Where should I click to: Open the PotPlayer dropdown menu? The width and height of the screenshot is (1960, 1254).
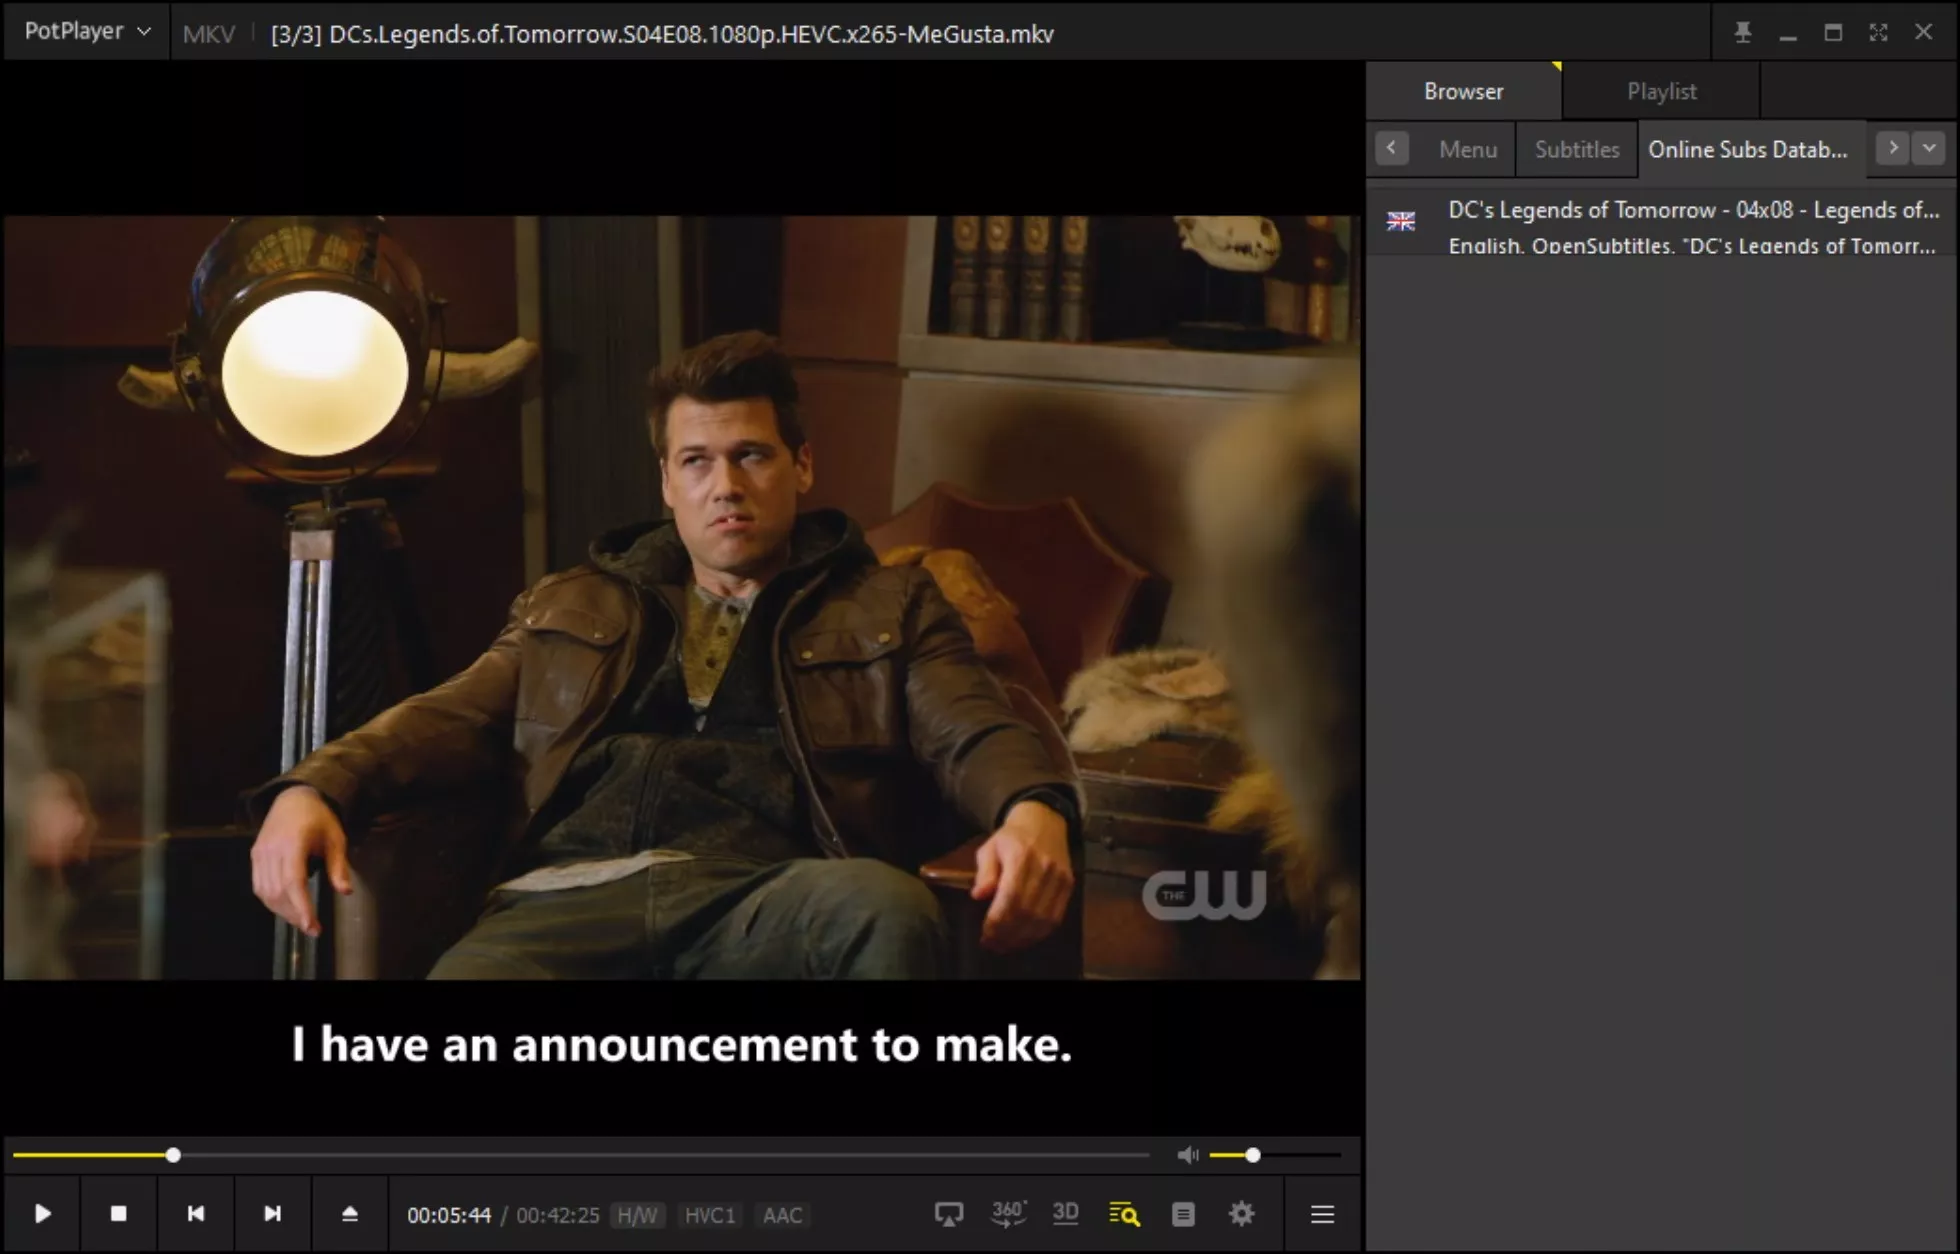click(x=87, y=32)
